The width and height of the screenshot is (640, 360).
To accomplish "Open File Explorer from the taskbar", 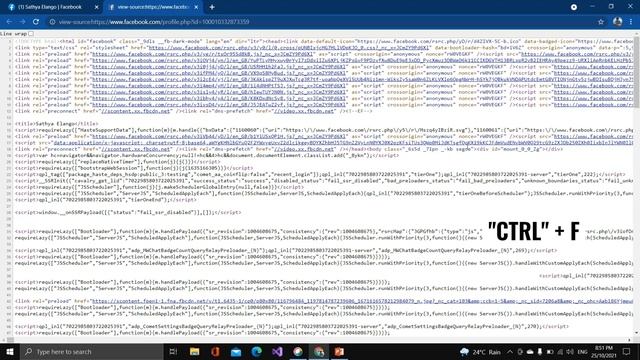I will click(x=195, y=351).
